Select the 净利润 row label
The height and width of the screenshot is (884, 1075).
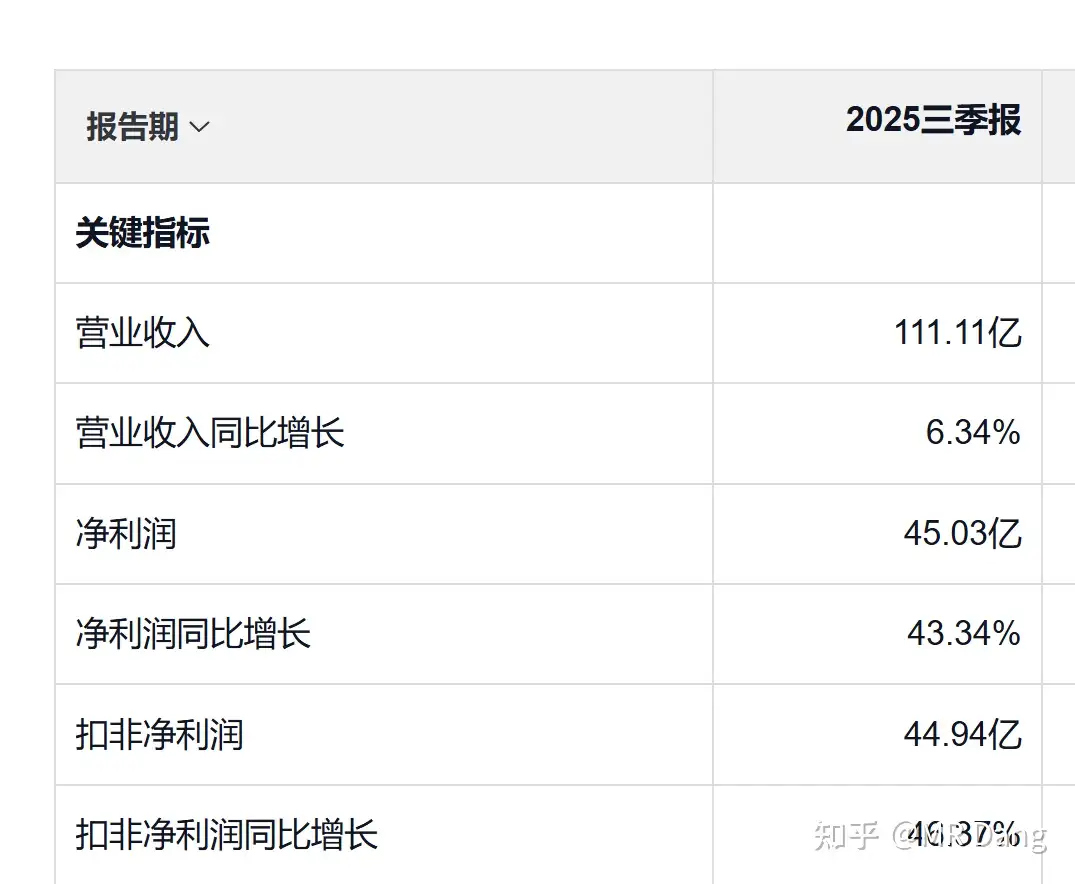(126, 534)
